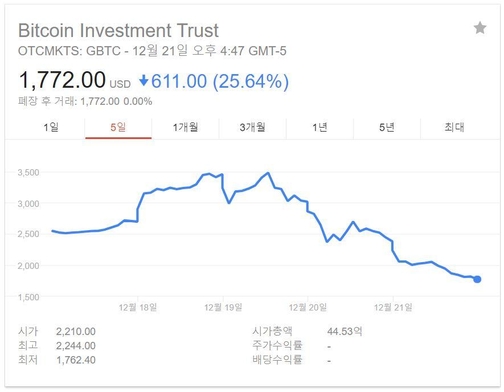
Task: Click the 12월 18일 date label on axis
Action: (x=138, y=307)
